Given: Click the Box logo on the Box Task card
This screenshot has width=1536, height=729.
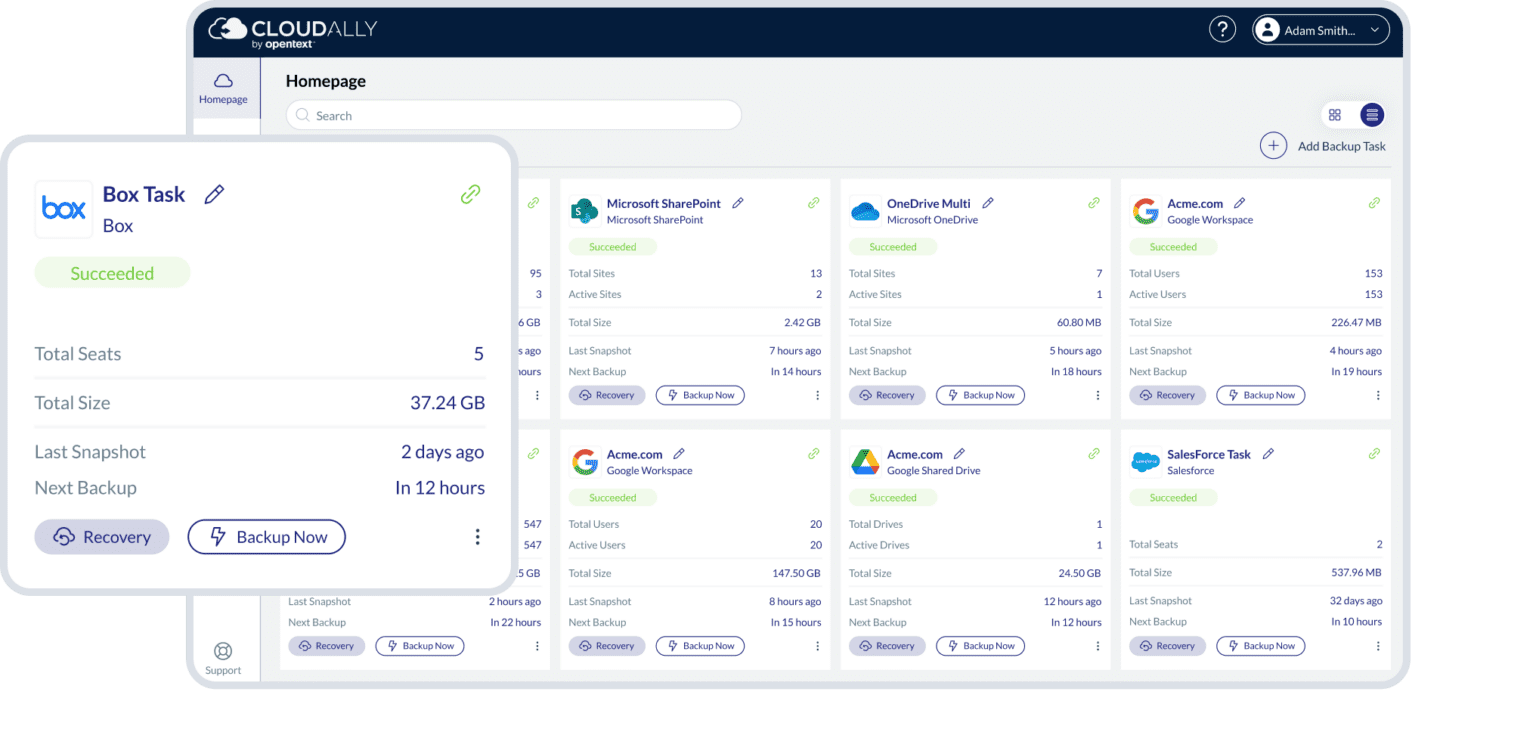Looking at the screenshot, I should tap(63, 208).
